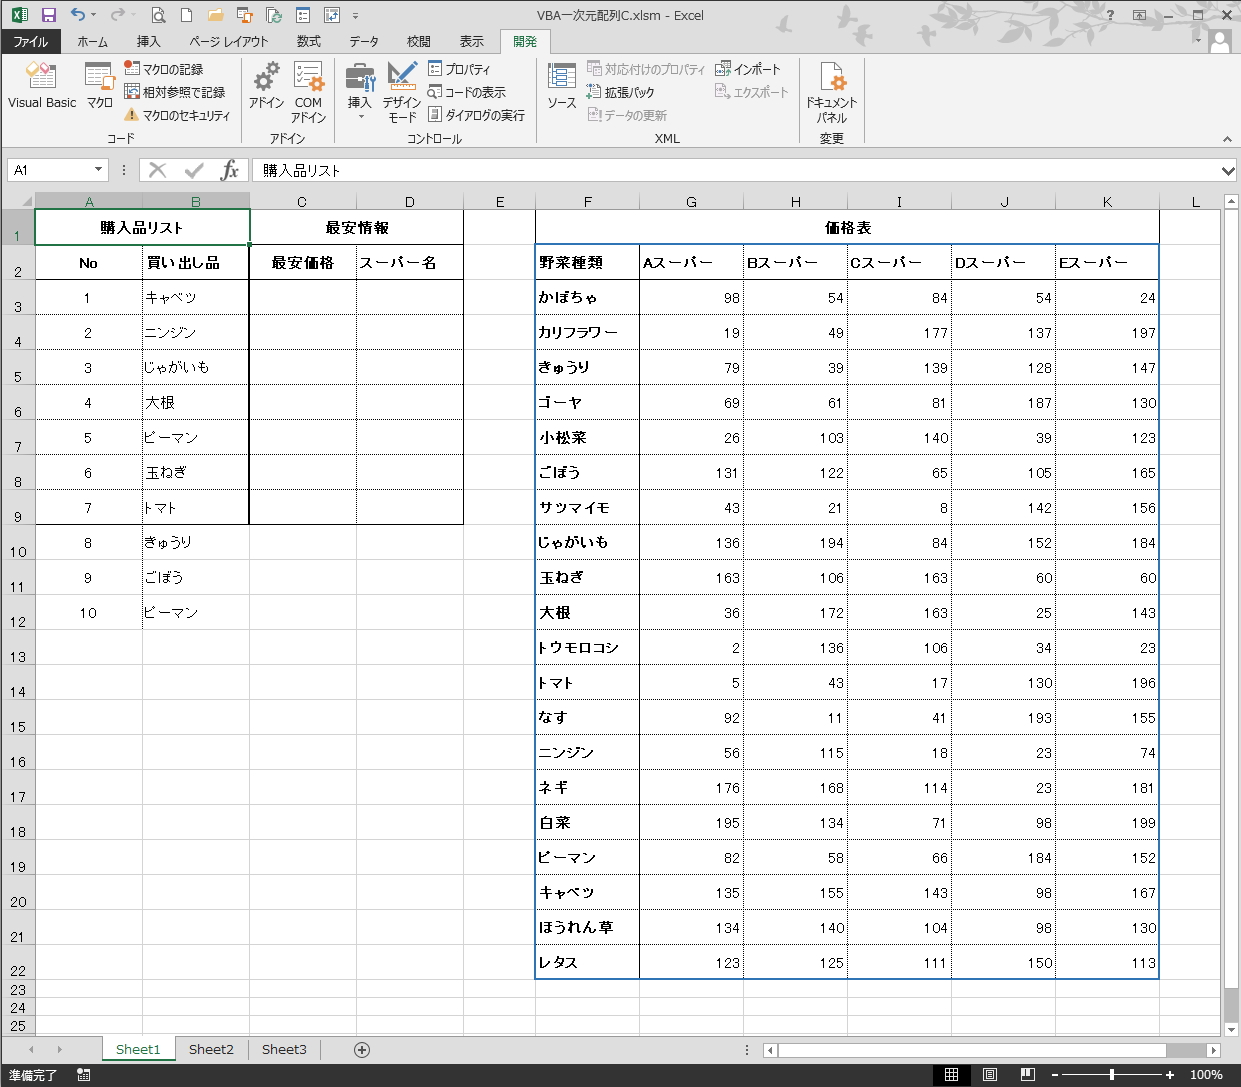Click the horizontal scrollbar right arrow
Viewport: 1241px width, 1087px height.
pos(1213,1050)
